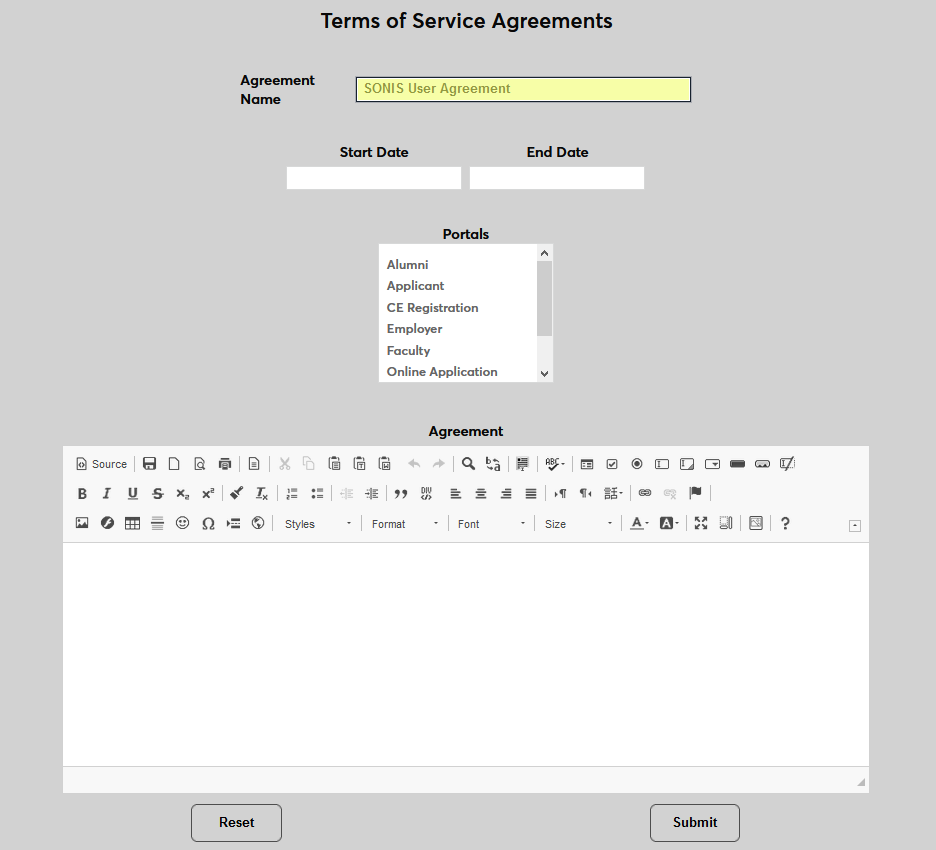Insert a textarea form element
Viewport: 936px width, 850px height.
(x=687, y=464)
